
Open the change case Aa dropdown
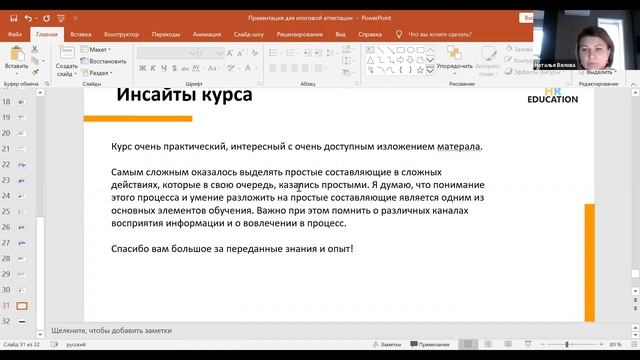[213, 68]
